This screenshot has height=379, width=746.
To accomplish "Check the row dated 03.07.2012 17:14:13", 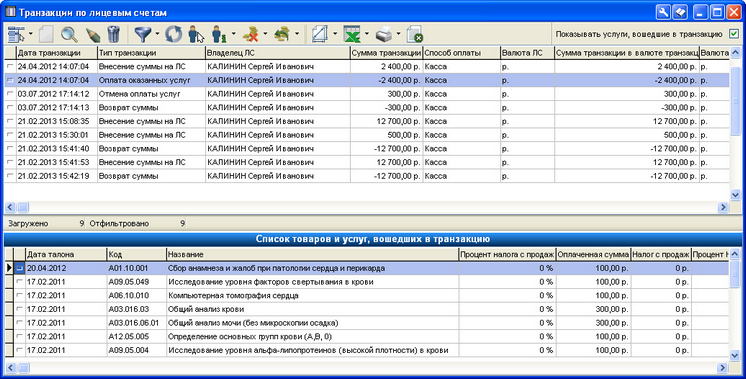I will (10, 107).
